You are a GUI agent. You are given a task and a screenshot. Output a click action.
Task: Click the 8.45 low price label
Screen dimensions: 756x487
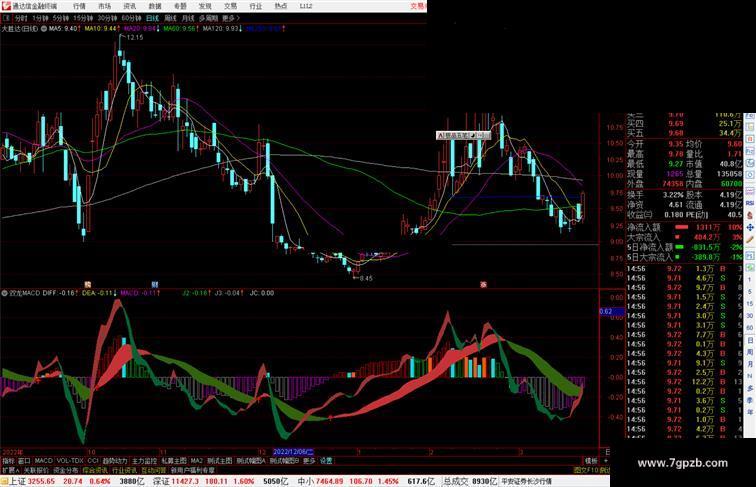366,278
